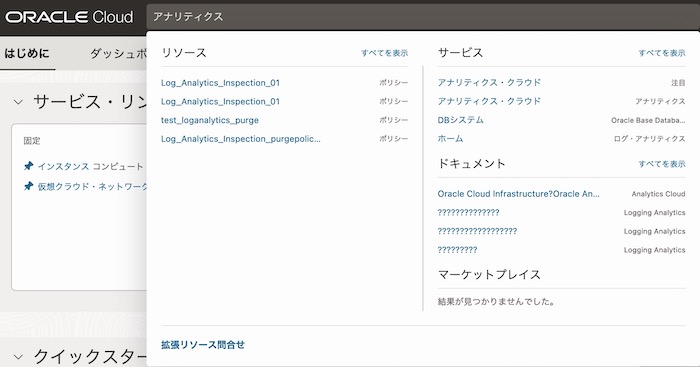
Task: Open the ?????????????? Logging Analytics document
Action: pos(468,213)
